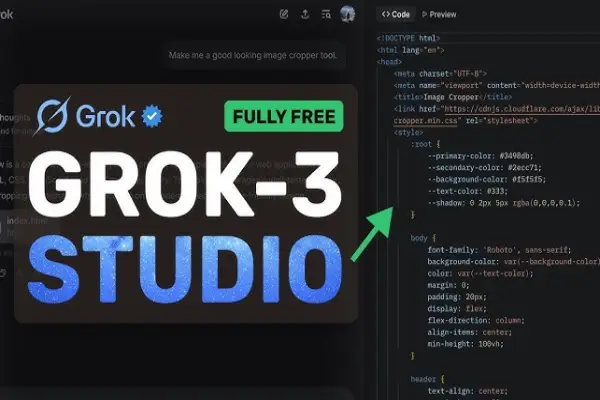Click the 'background-color: var(--background-color)' line
600x400 pixels.
point(514,262)
